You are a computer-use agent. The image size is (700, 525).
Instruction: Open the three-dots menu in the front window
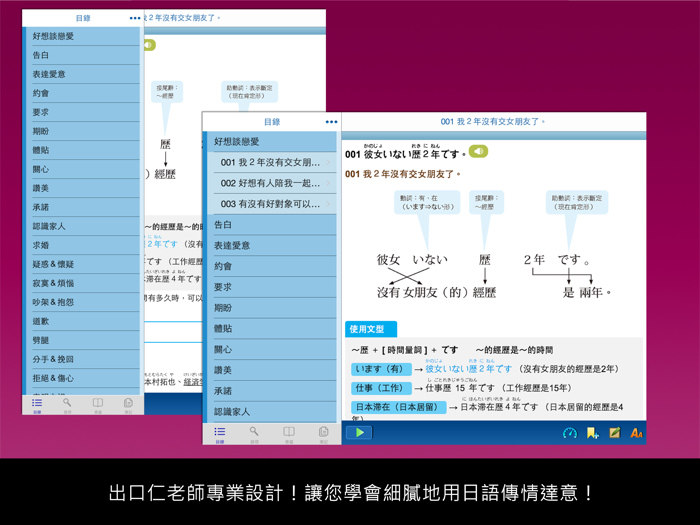pyautogui.click(x=331, y=122)
